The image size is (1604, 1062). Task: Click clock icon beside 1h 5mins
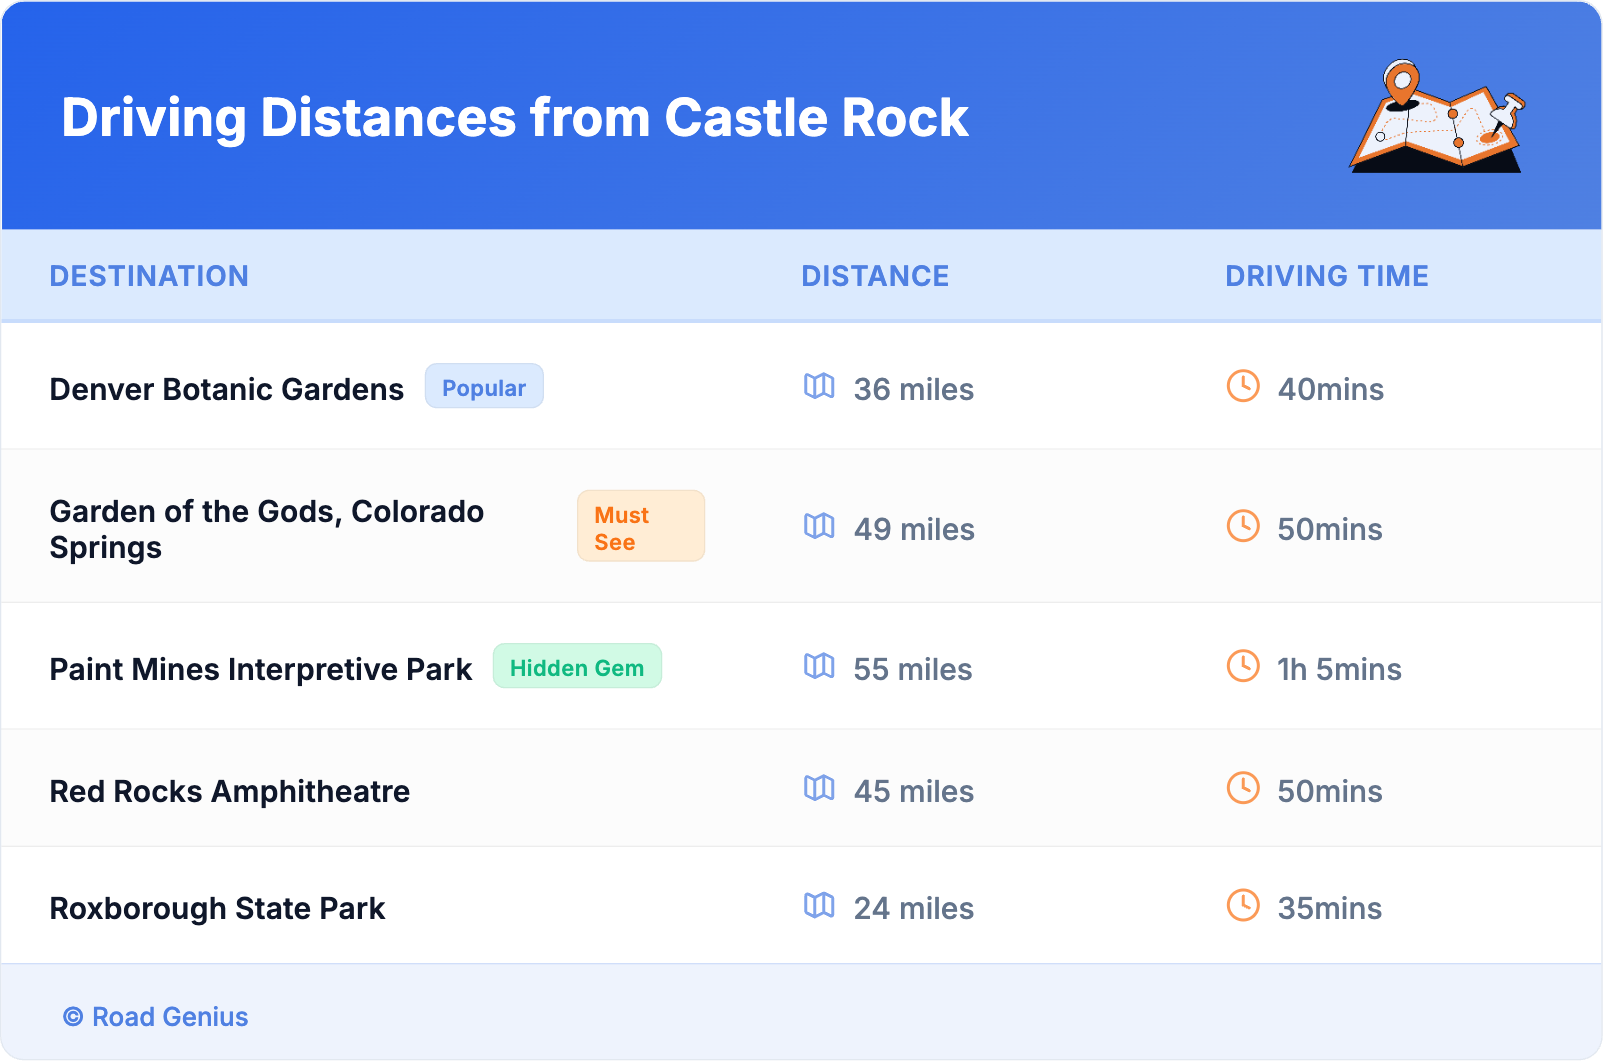(1243, 666)
